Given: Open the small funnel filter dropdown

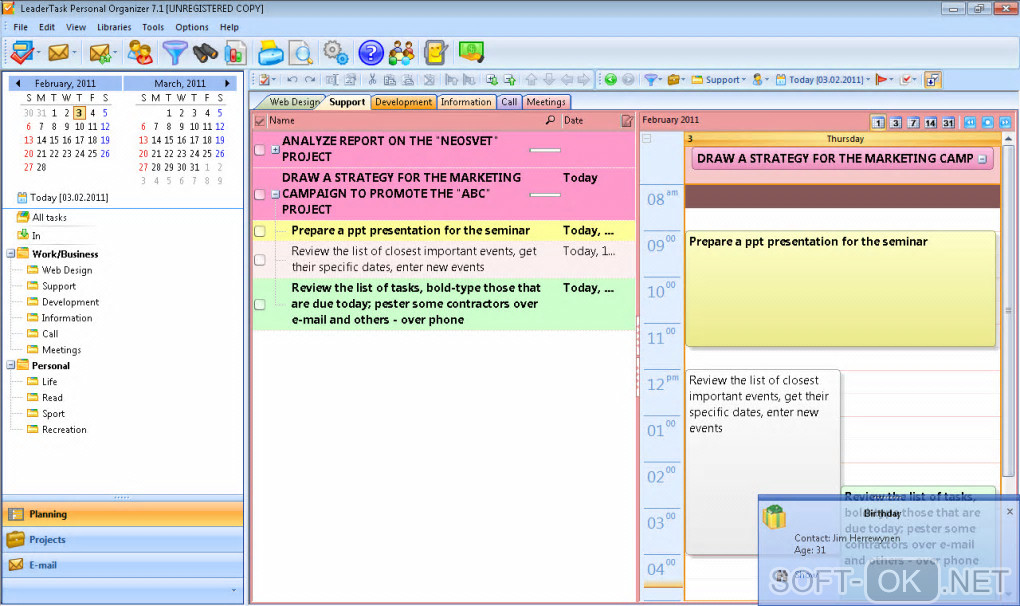Looking at the screenshot, I should point(652,79).
